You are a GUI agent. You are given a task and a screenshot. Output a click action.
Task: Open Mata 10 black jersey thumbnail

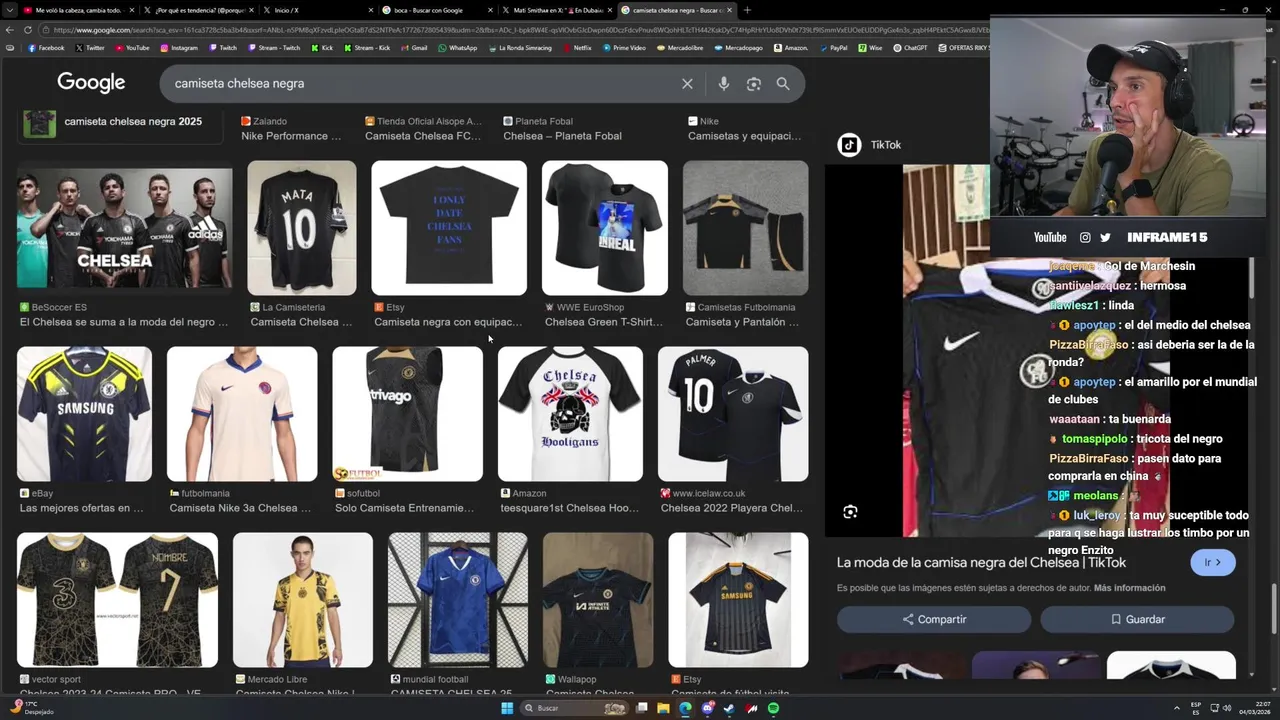[302, 228]
